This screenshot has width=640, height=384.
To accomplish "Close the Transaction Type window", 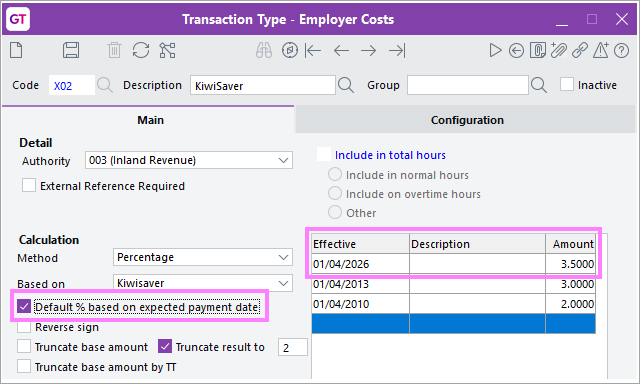I will click(x=622, y=19).
